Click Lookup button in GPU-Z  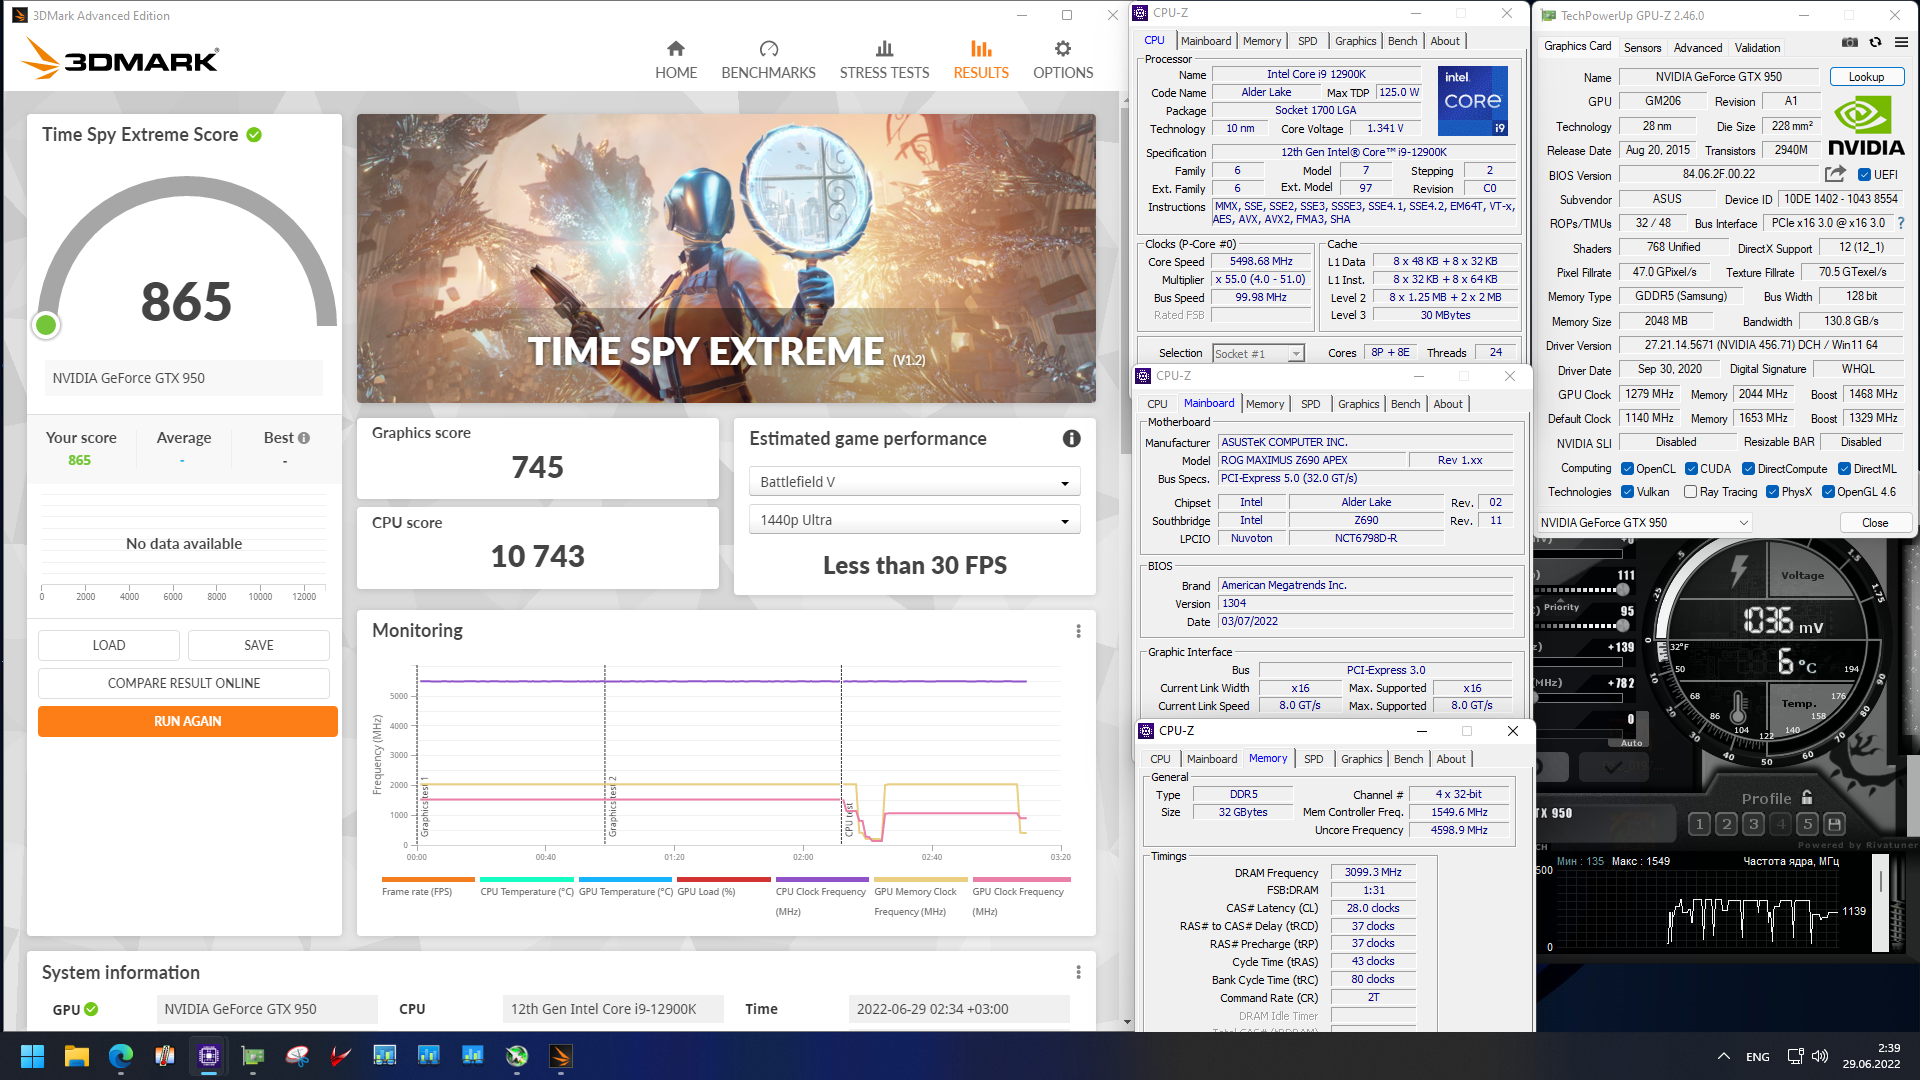[x=1866, y=77]
